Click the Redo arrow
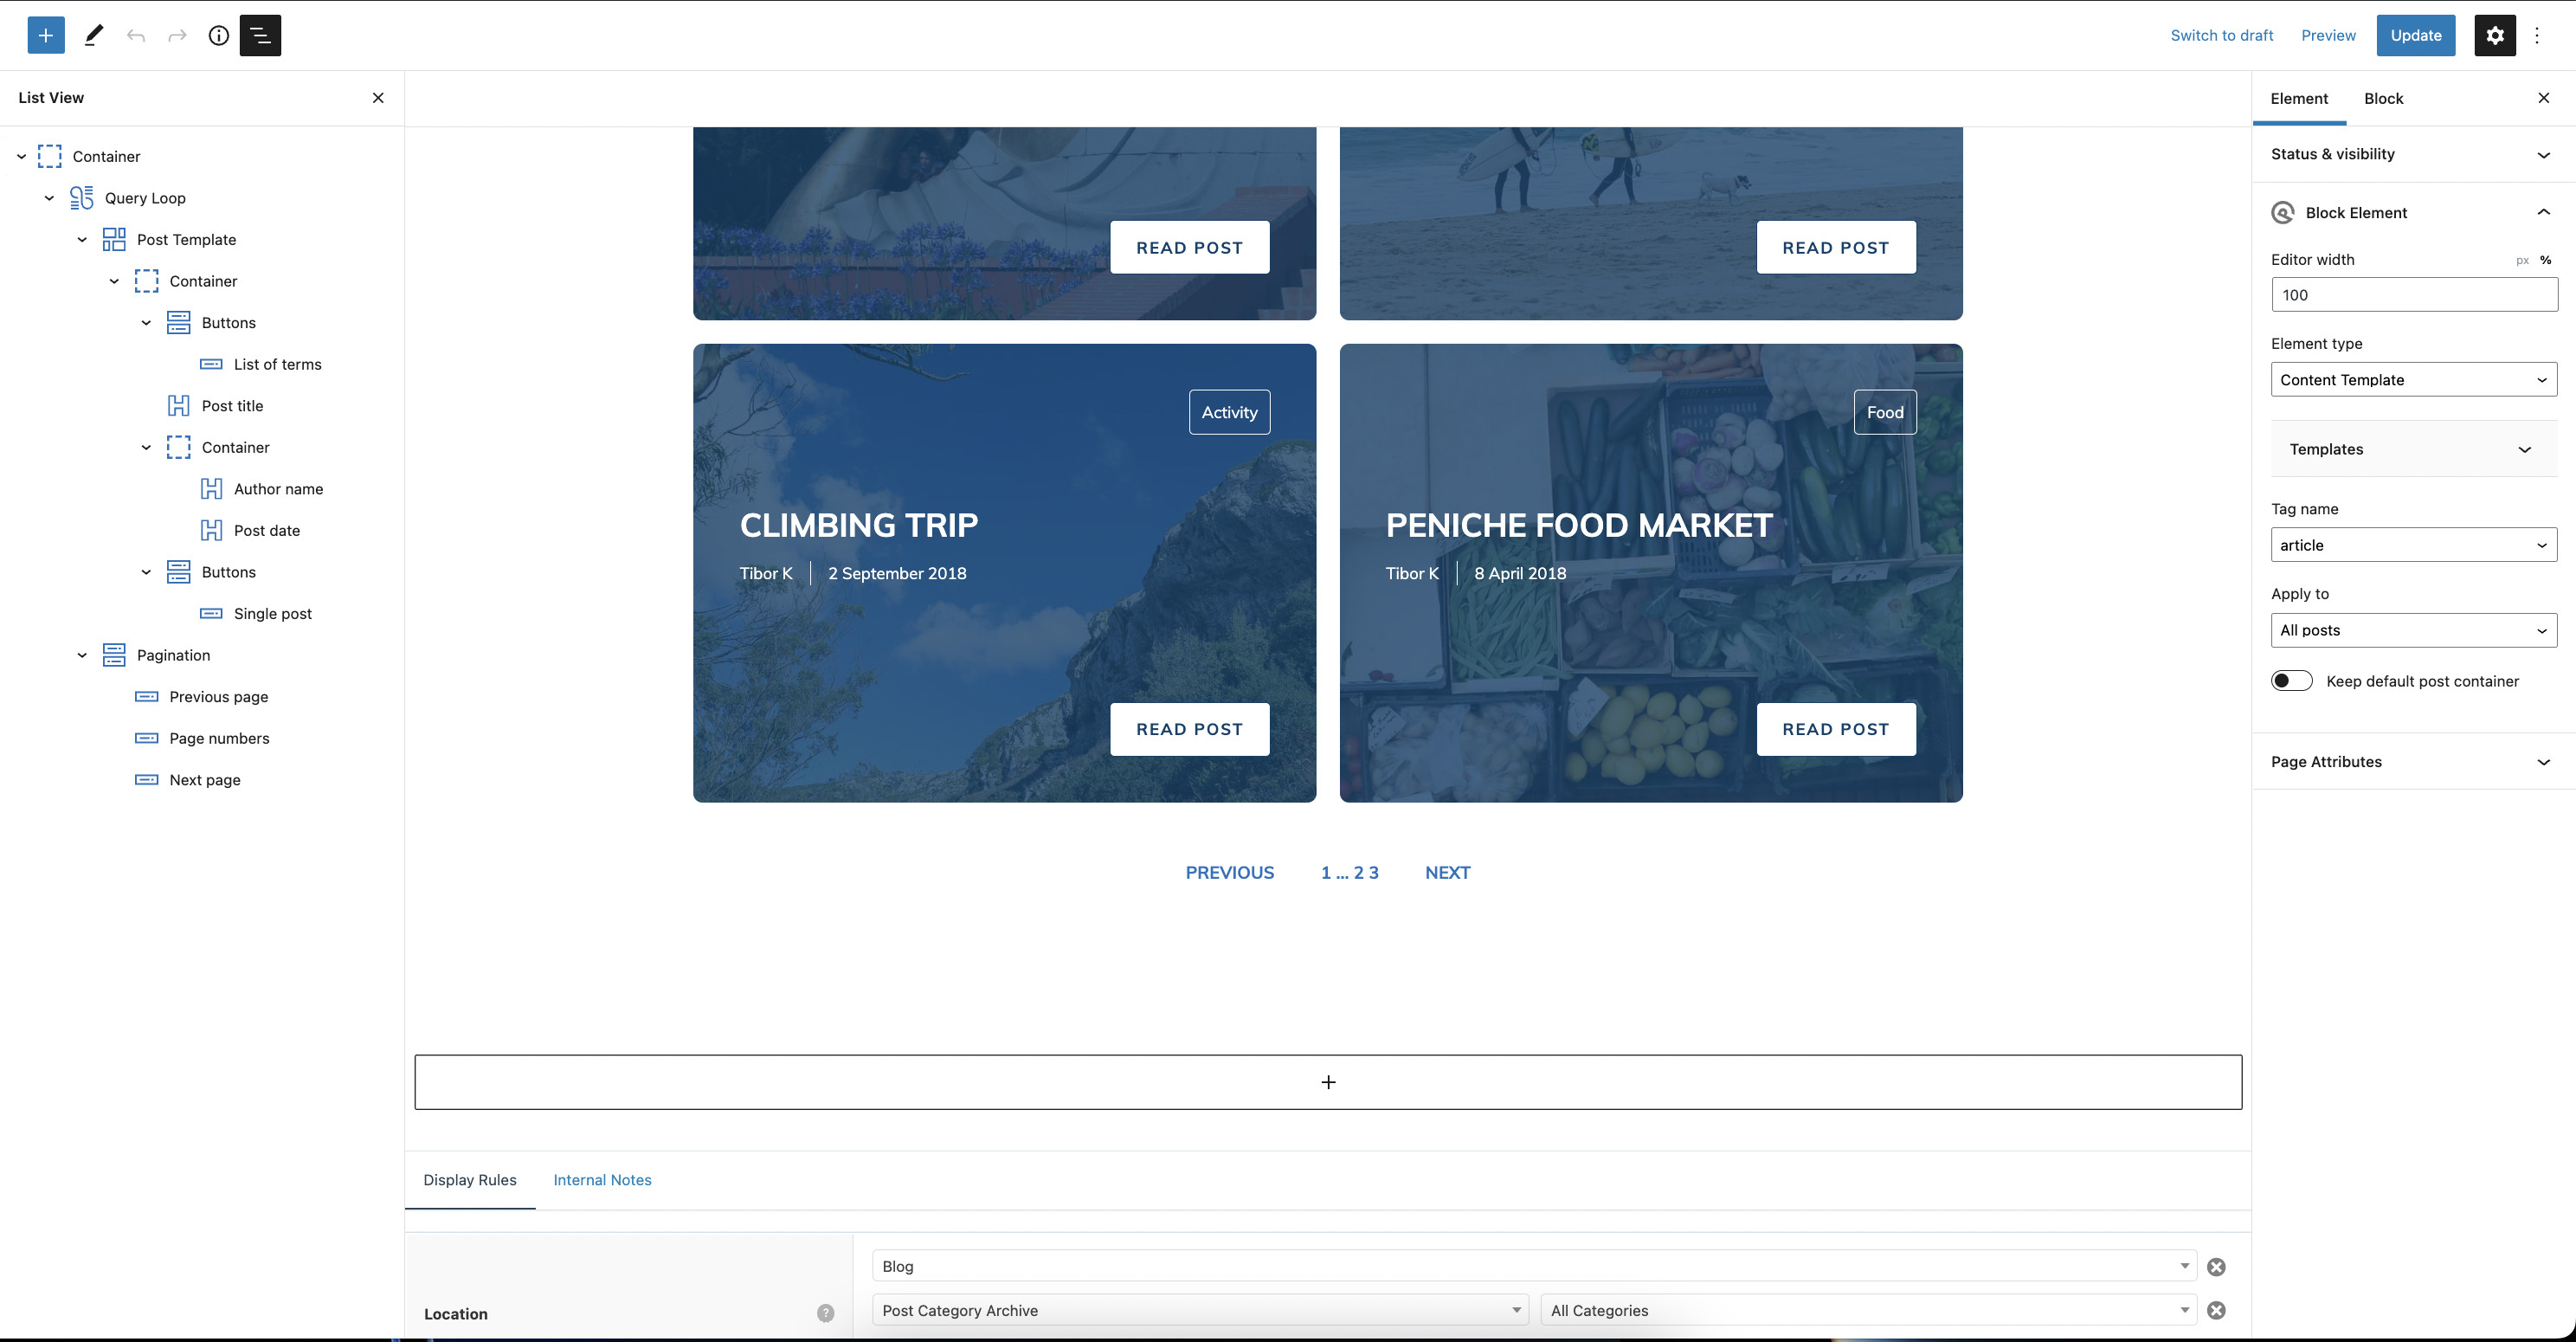This screenshot has height=1342, width=2576. [177, 36]
